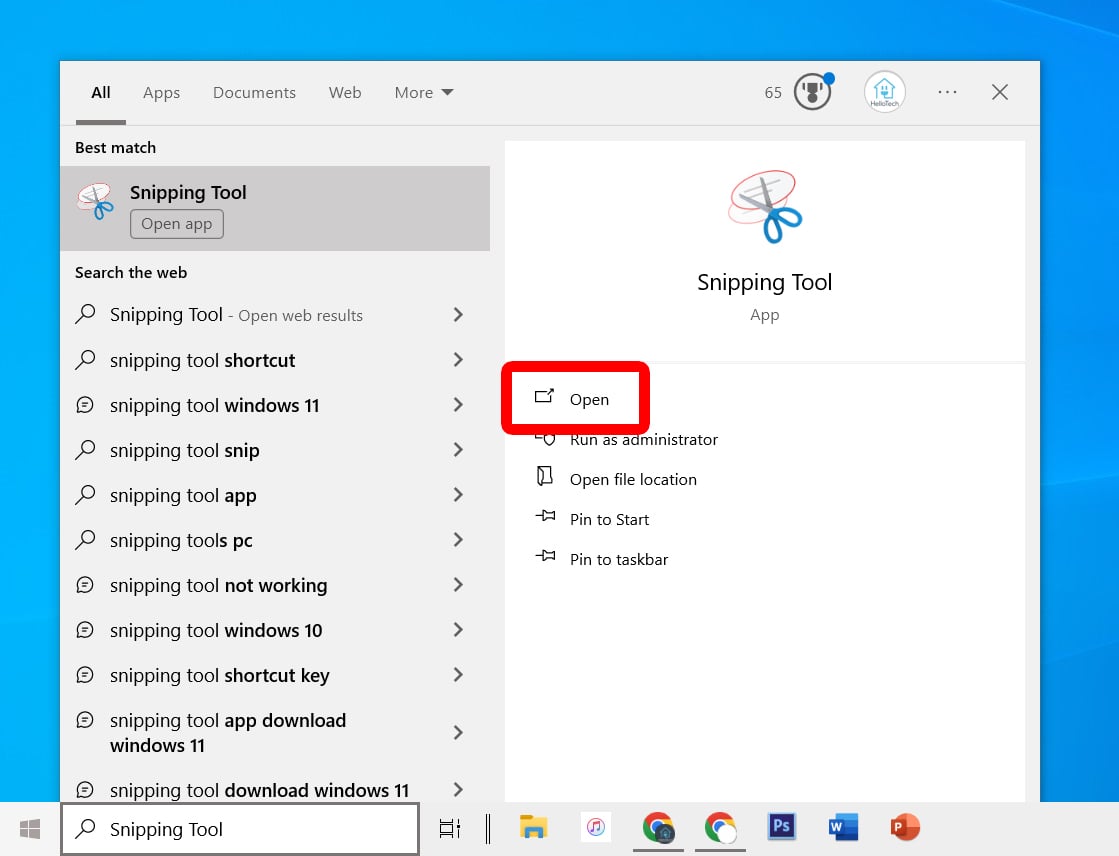Expand the "snipping tool windows 11" suggestion
This screenshot has height=856, width=1119.
(x=458, y=405)
